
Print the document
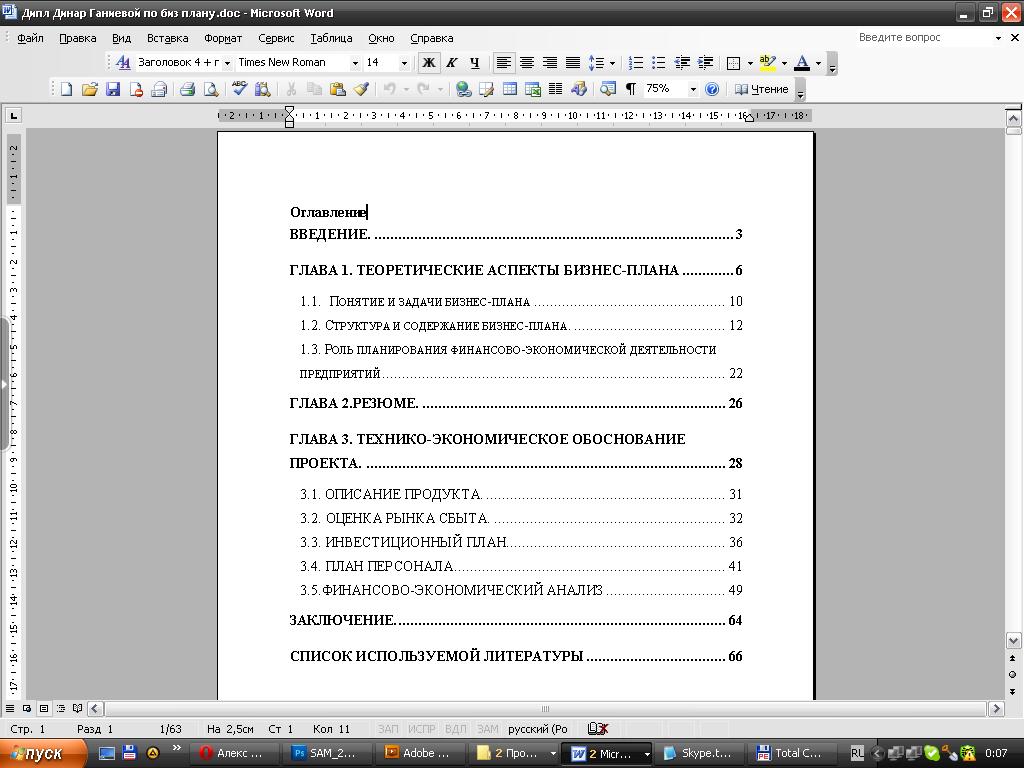pyautogui.click(x=187, y=89)
